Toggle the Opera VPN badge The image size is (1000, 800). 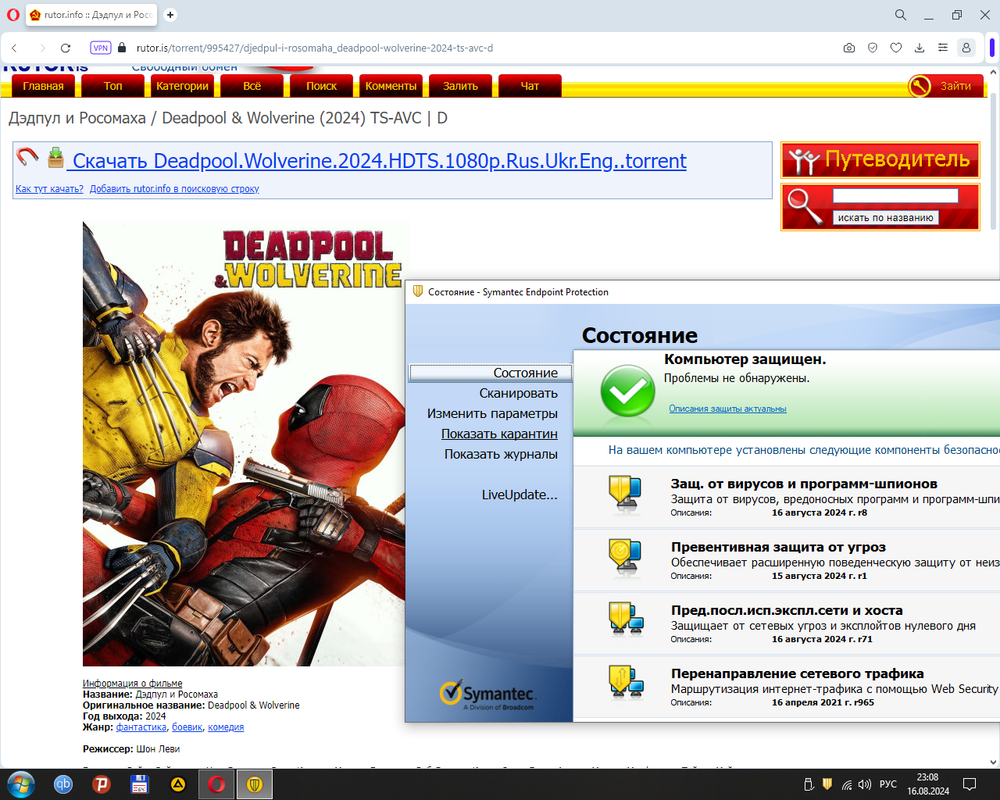coord(101,48)
